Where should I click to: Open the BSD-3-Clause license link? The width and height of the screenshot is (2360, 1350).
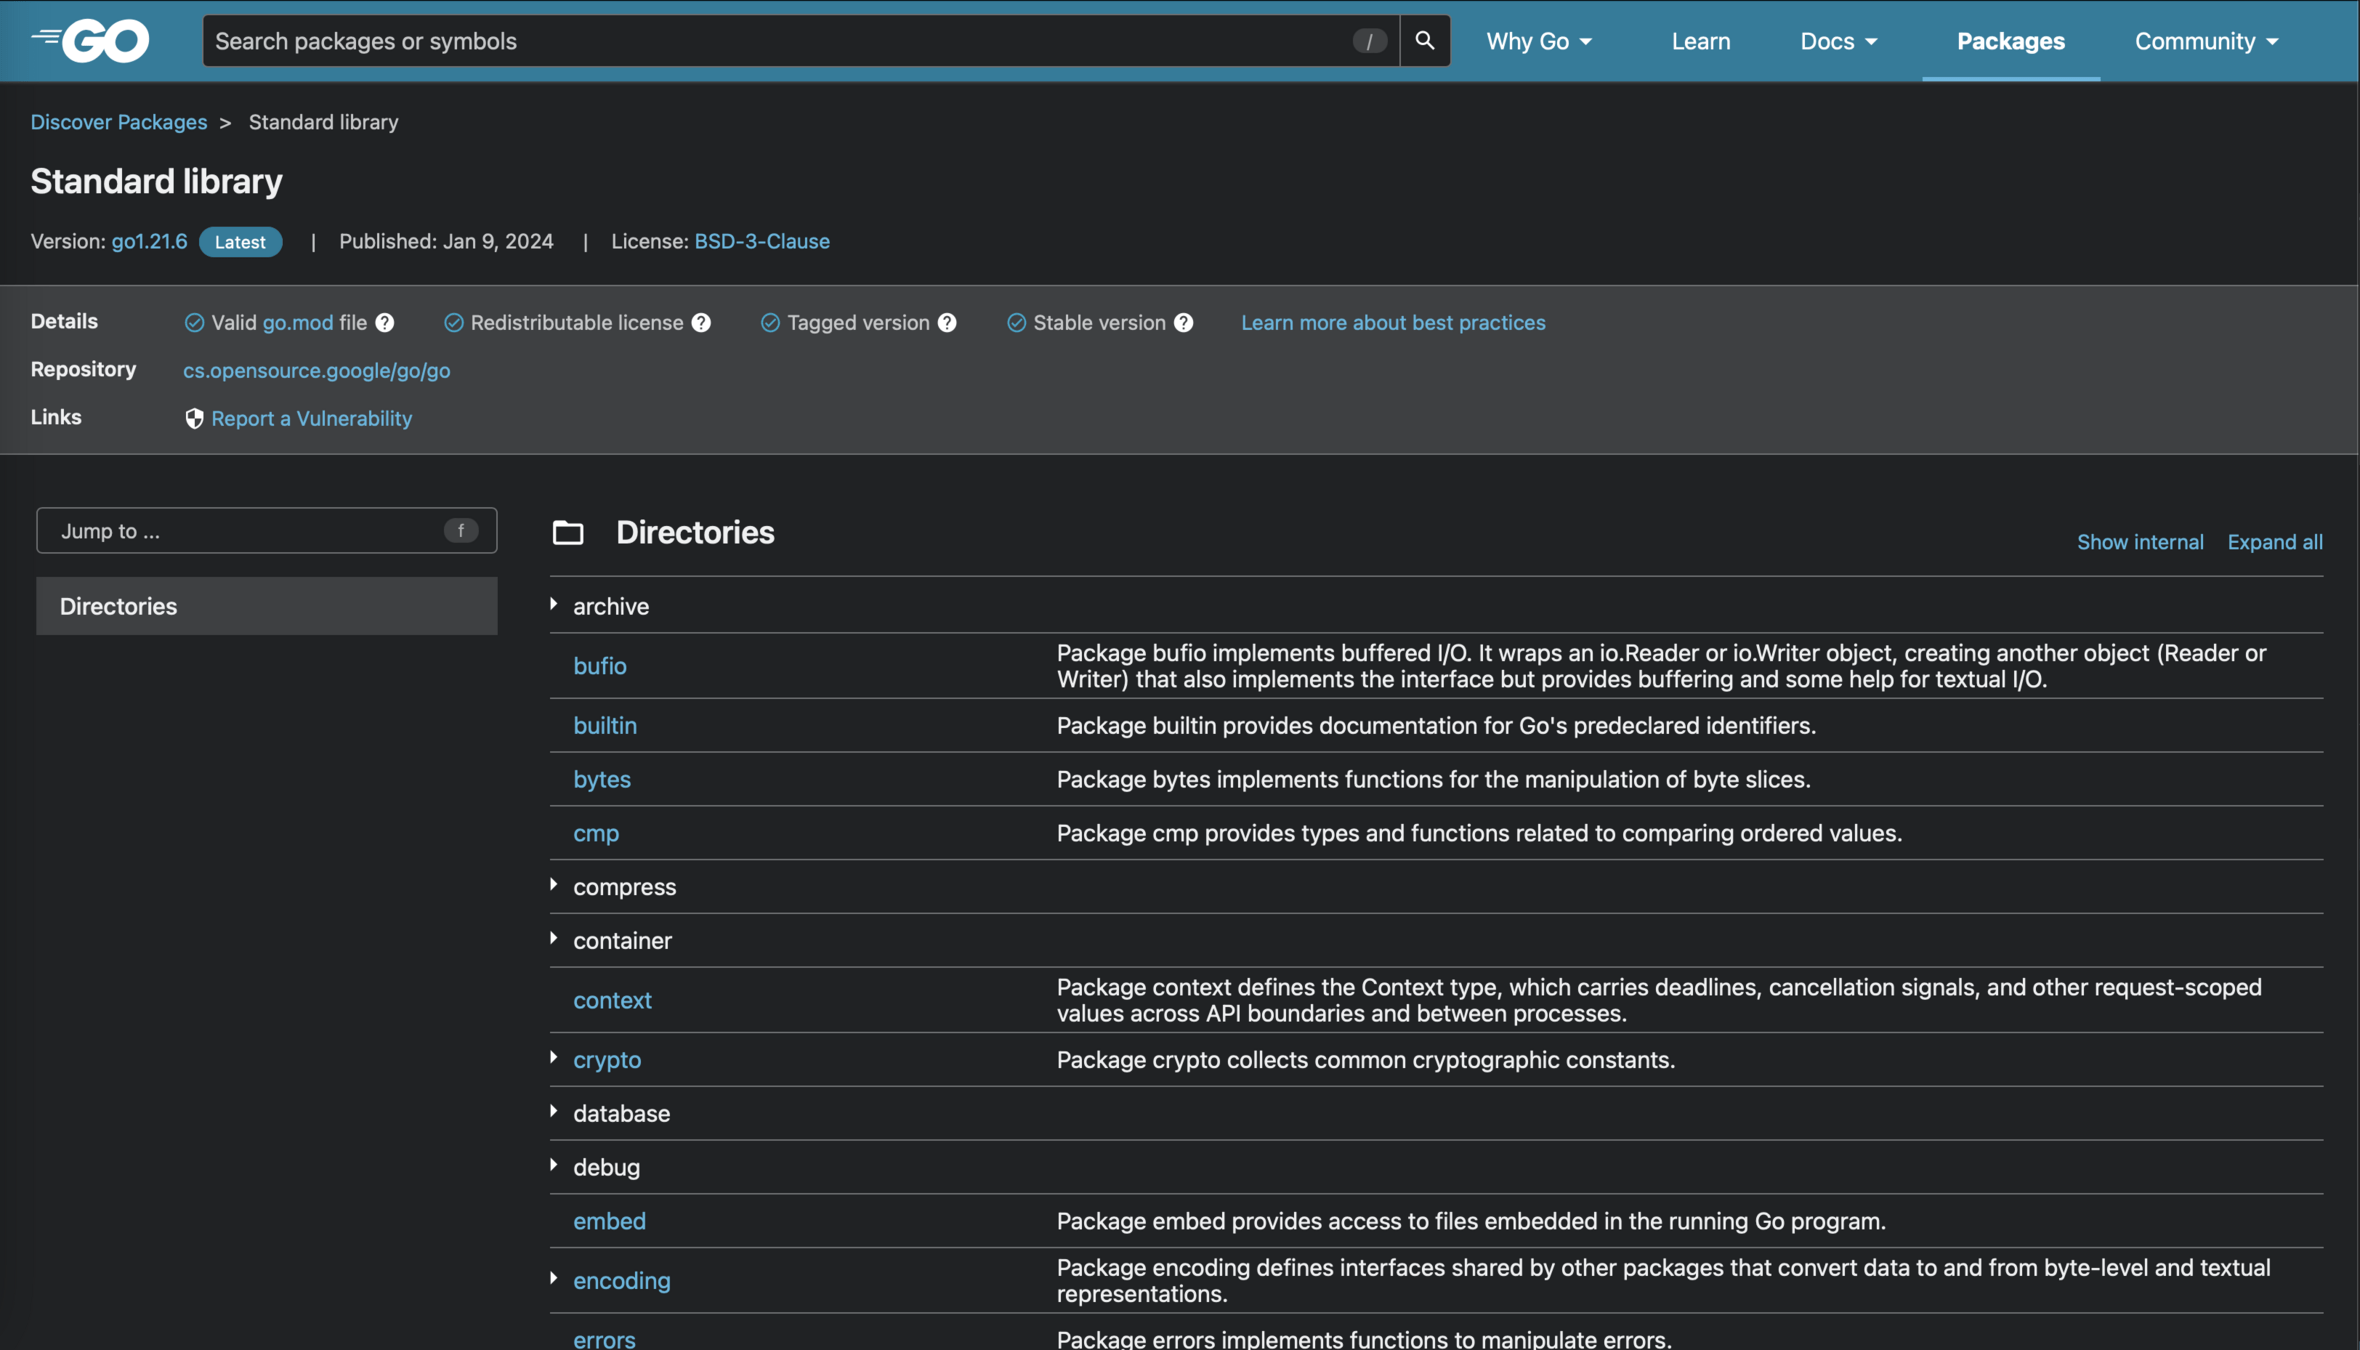[x=761, y=241]
